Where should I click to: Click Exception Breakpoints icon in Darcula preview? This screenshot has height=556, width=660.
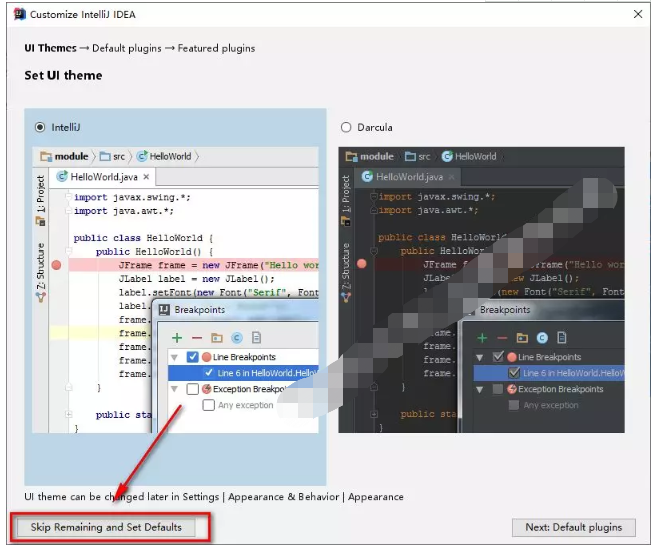512,389
